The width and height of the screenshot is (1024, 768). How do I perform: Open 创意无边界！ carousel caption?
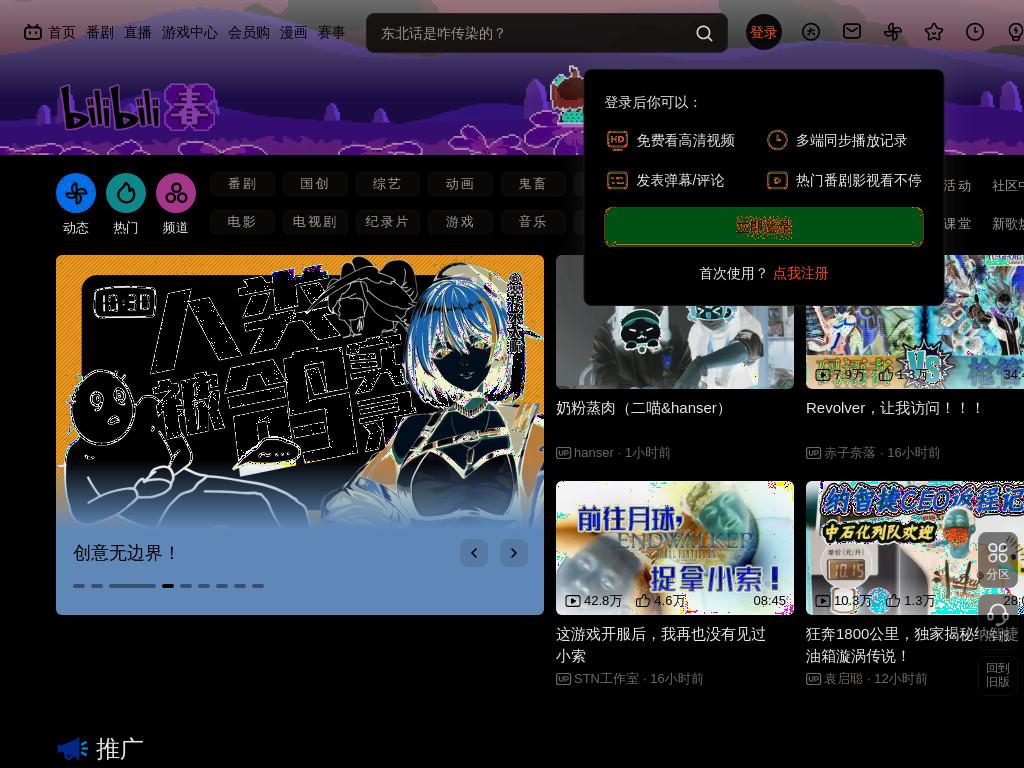tap(125, 553)
